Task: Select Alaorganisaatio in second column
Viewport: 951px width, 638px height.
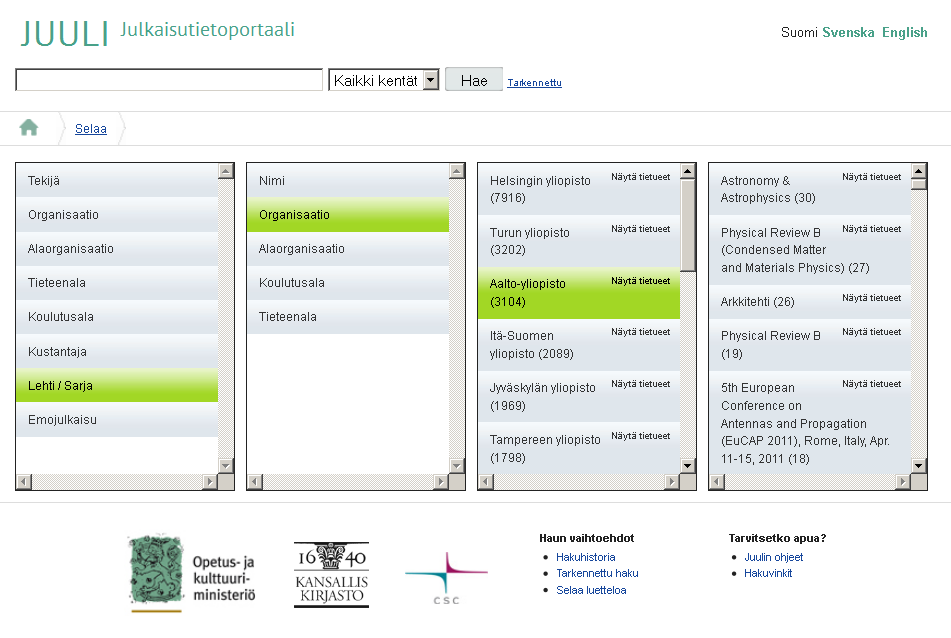Action: tap(348, 249)
